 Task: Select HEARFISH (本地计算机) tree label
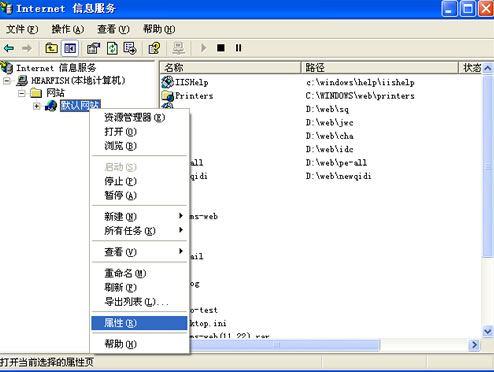tap(78, 80)
